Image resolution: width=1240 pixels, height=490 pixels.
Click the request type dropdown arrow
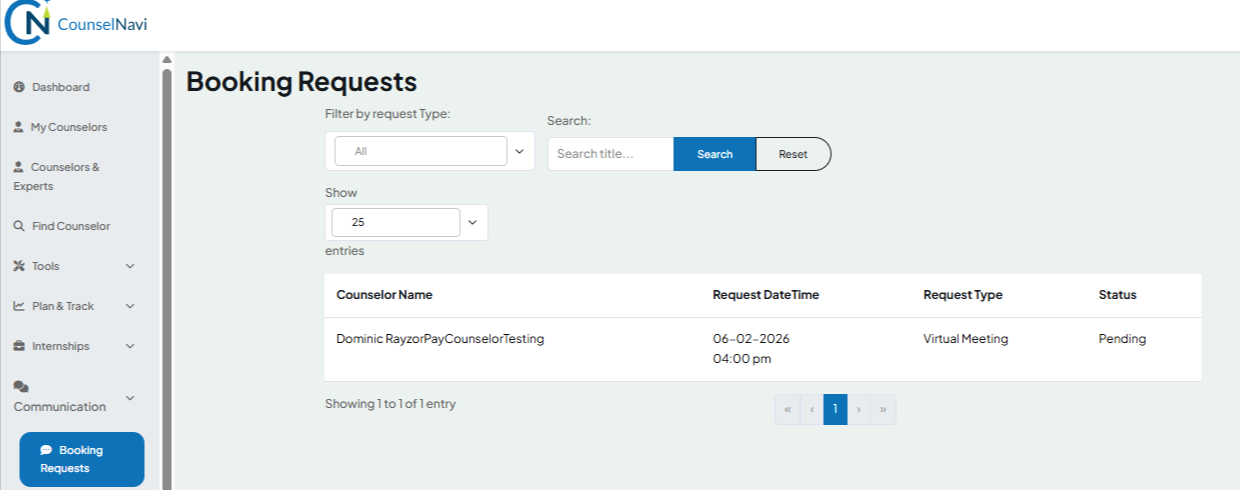[x=519, y=151]
